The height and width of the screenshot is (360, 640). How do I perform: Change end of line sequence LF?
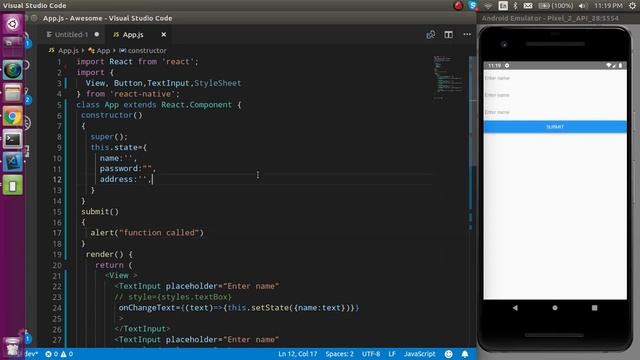392,354
